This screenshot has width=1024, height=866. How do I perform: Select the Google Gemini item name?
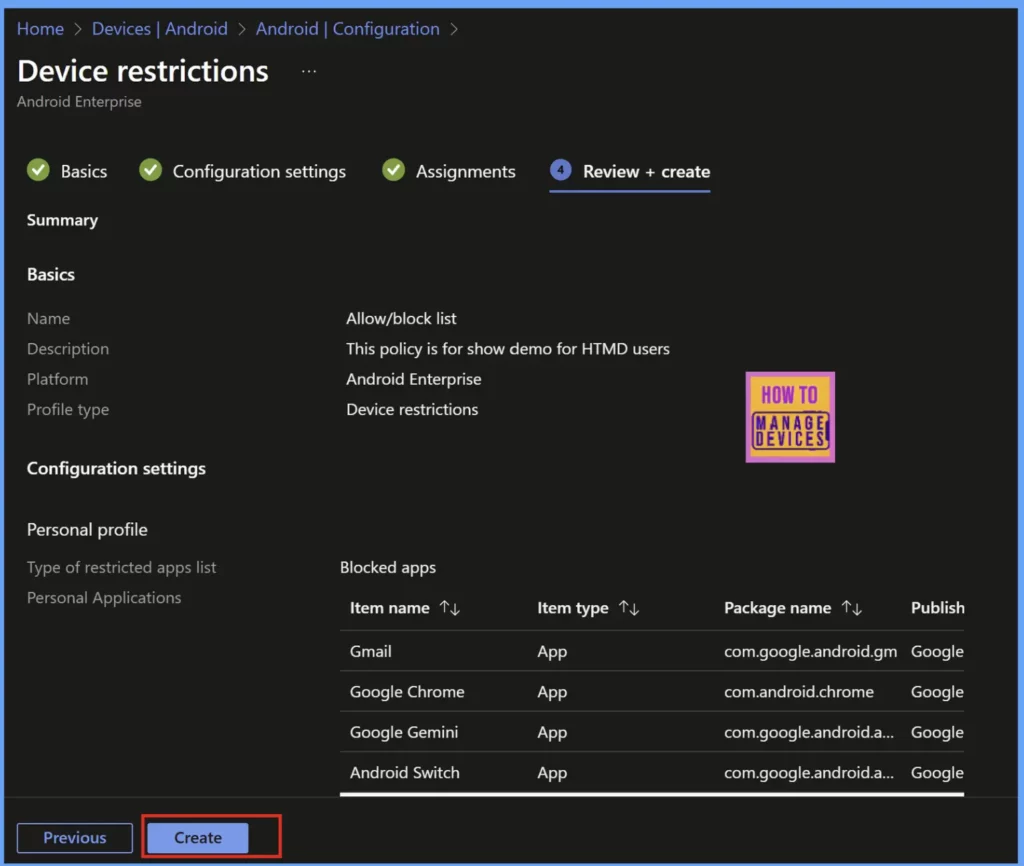tap(404, 732)
